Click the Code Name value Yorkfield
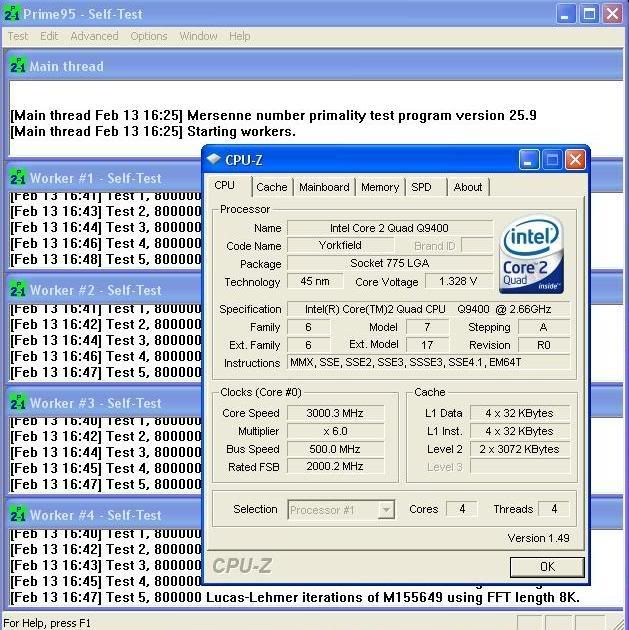The height and width of the screenshot is (630, 629). point(340,245)
